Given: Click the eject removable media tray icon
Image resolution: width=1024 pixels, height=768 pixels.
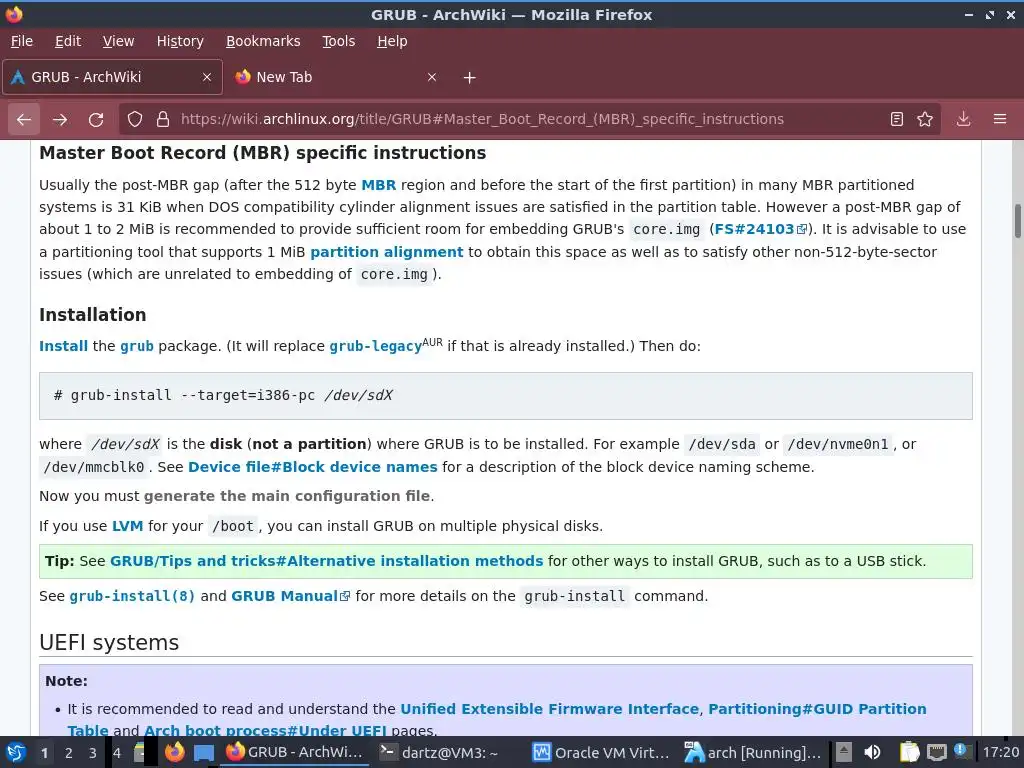Looking at the screenshot, I should pyautogui.click(x=844, y=752).
